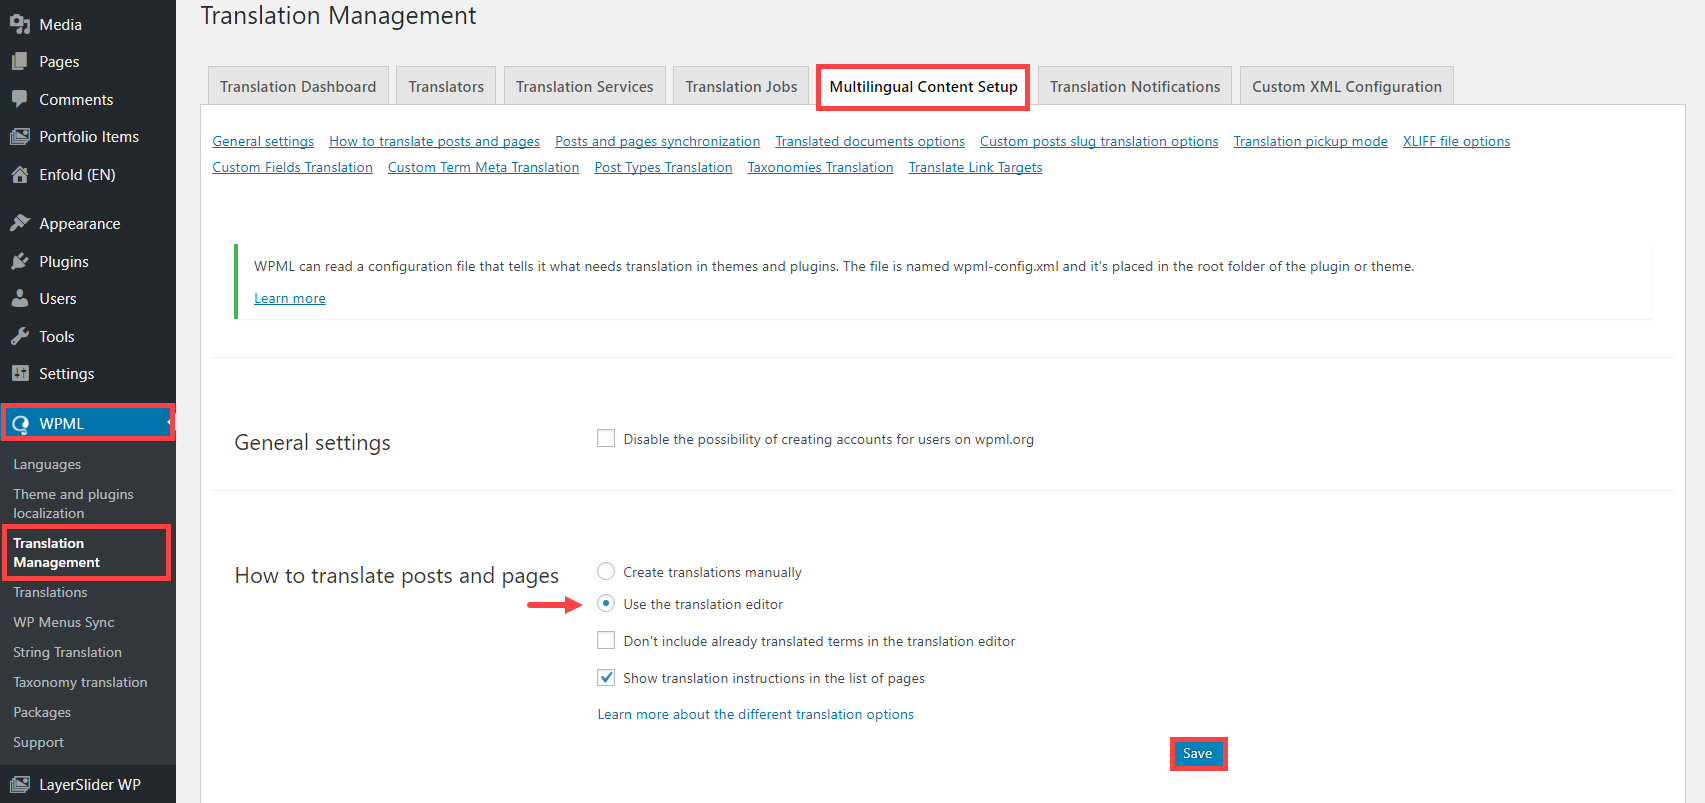
Task: Select Multilingual Content Setup tab
Action: click(x=923, y=86)
